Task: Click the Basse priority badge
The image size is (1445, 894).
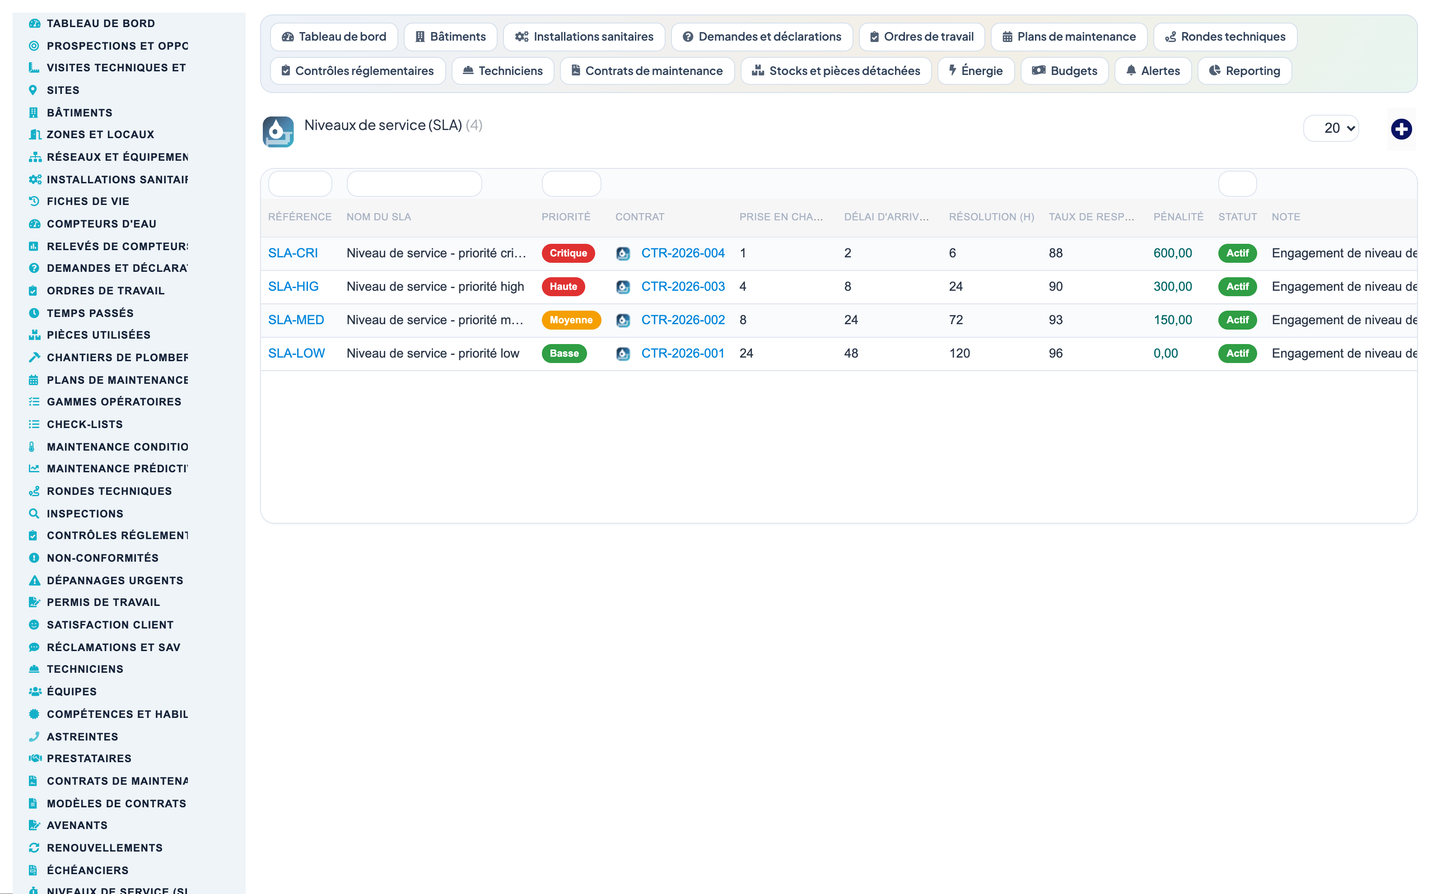Action: click(564, 353)
